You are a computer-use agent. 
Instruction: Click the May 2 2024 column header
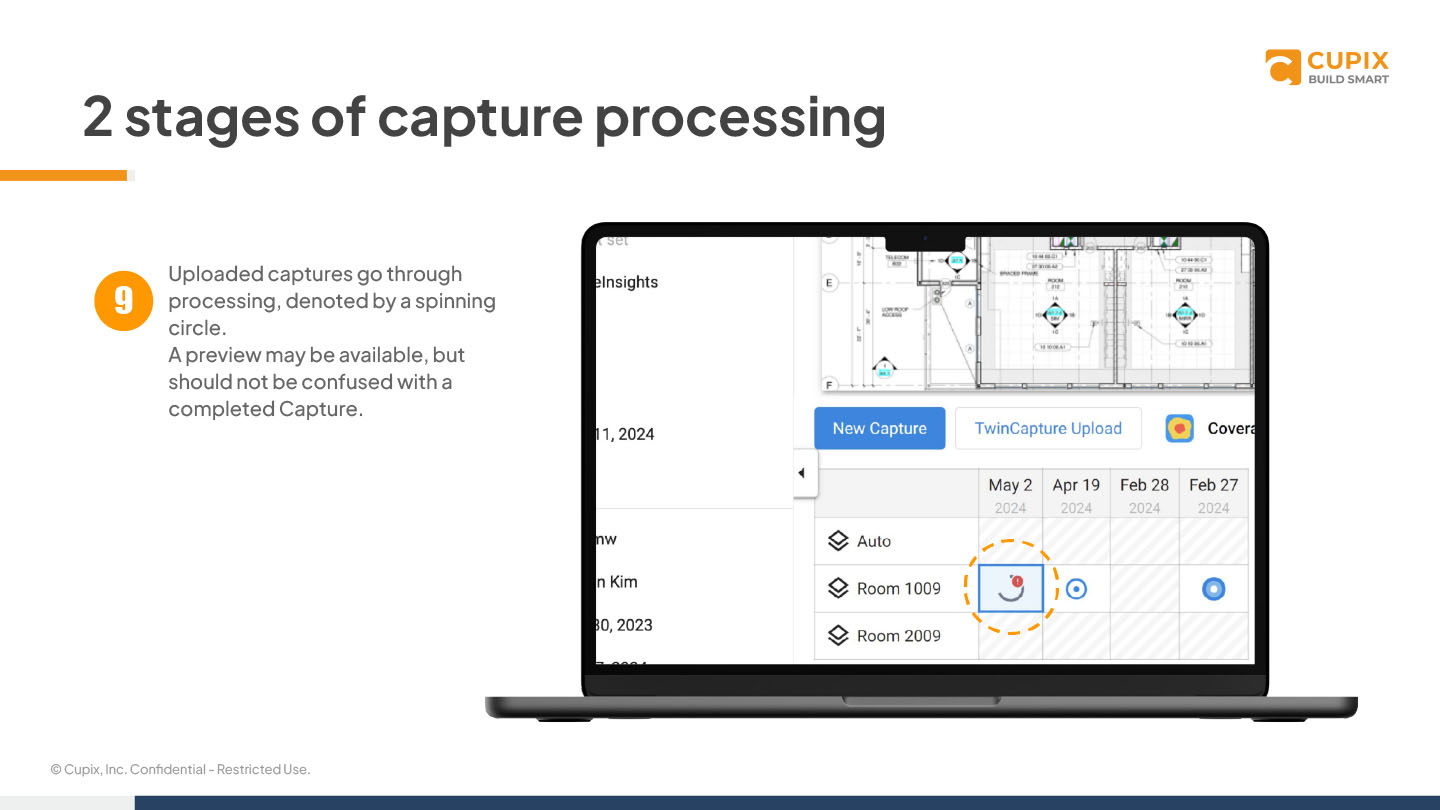click(x=1010, y=494)
